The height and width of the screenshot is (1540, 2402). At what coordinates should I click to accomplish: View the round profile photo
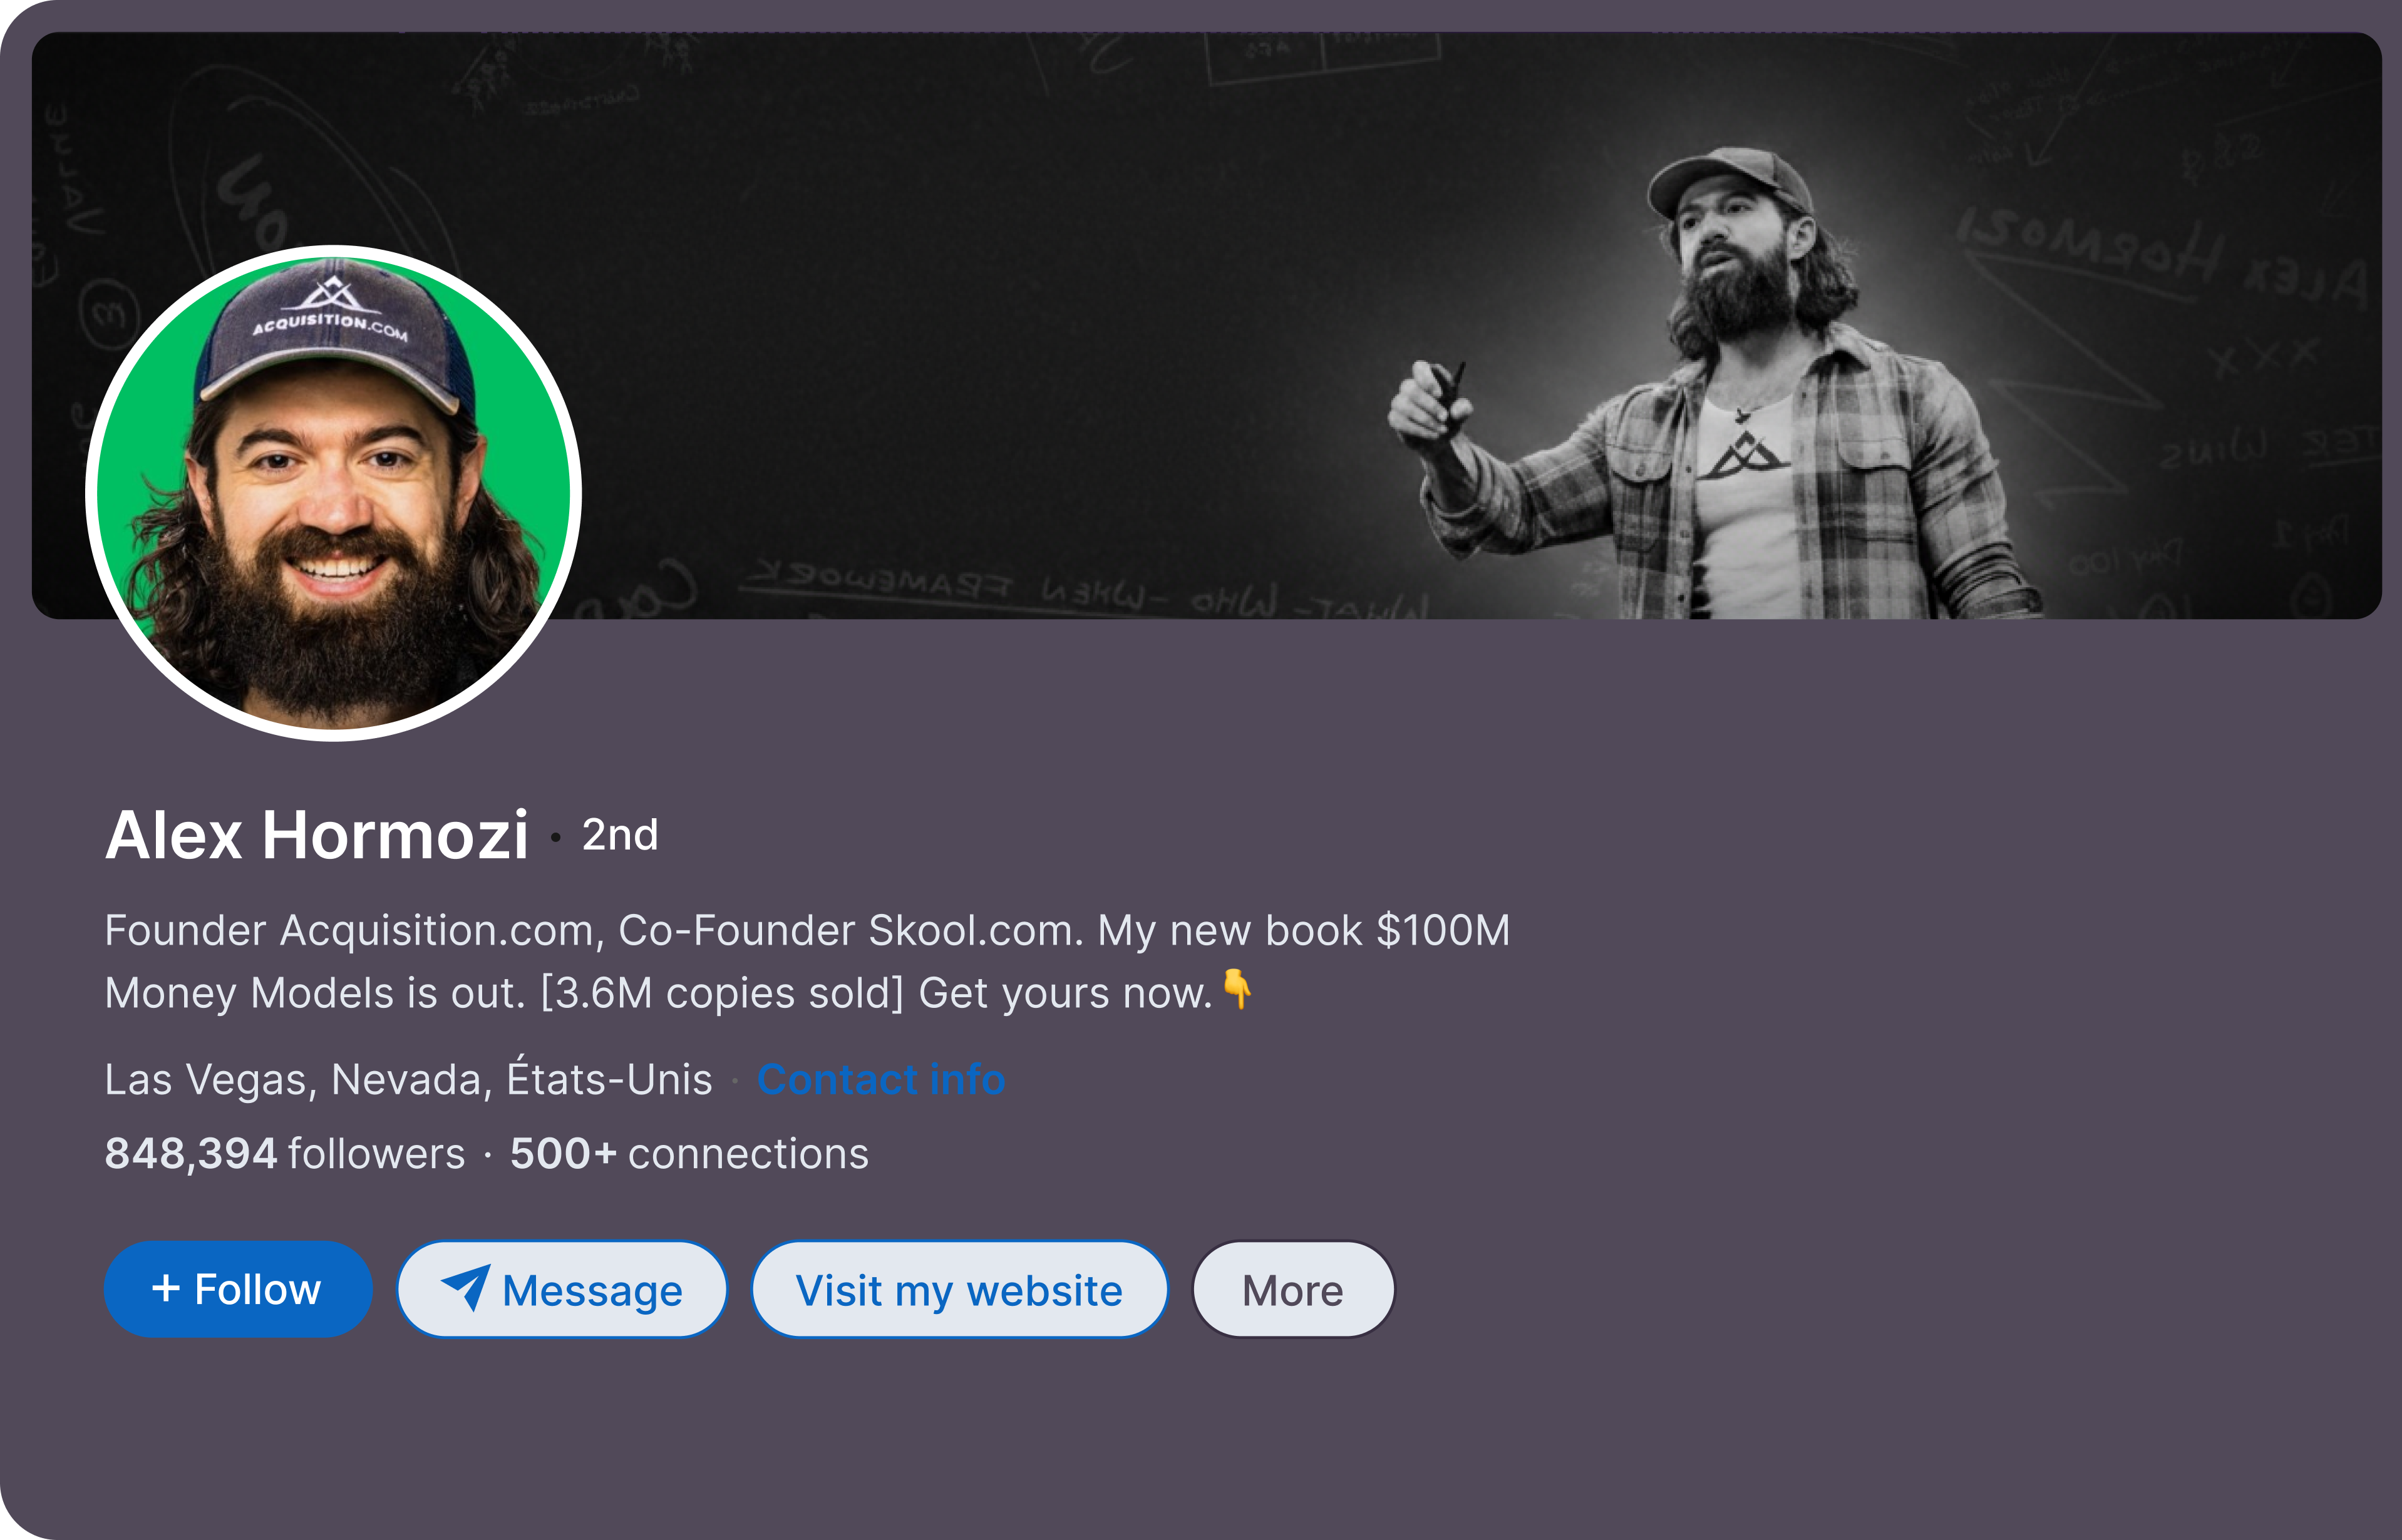(334, 493)
